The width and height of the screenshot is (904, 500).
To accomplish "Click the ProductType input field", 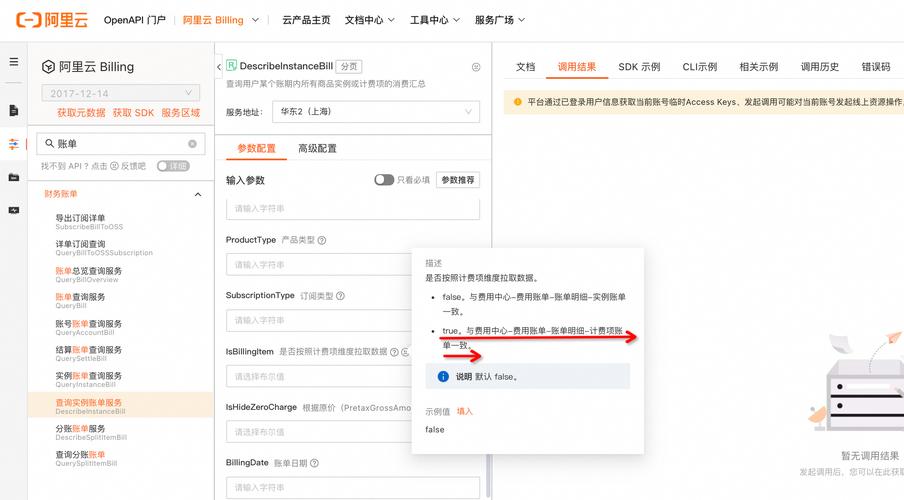I will pyautogui.click(x=318, y=264).
